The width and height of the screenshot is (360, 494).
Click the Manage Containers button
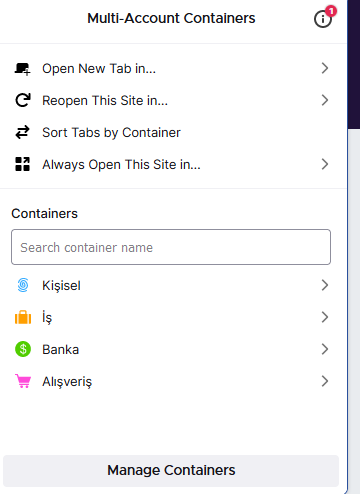(x=171, y=470)
